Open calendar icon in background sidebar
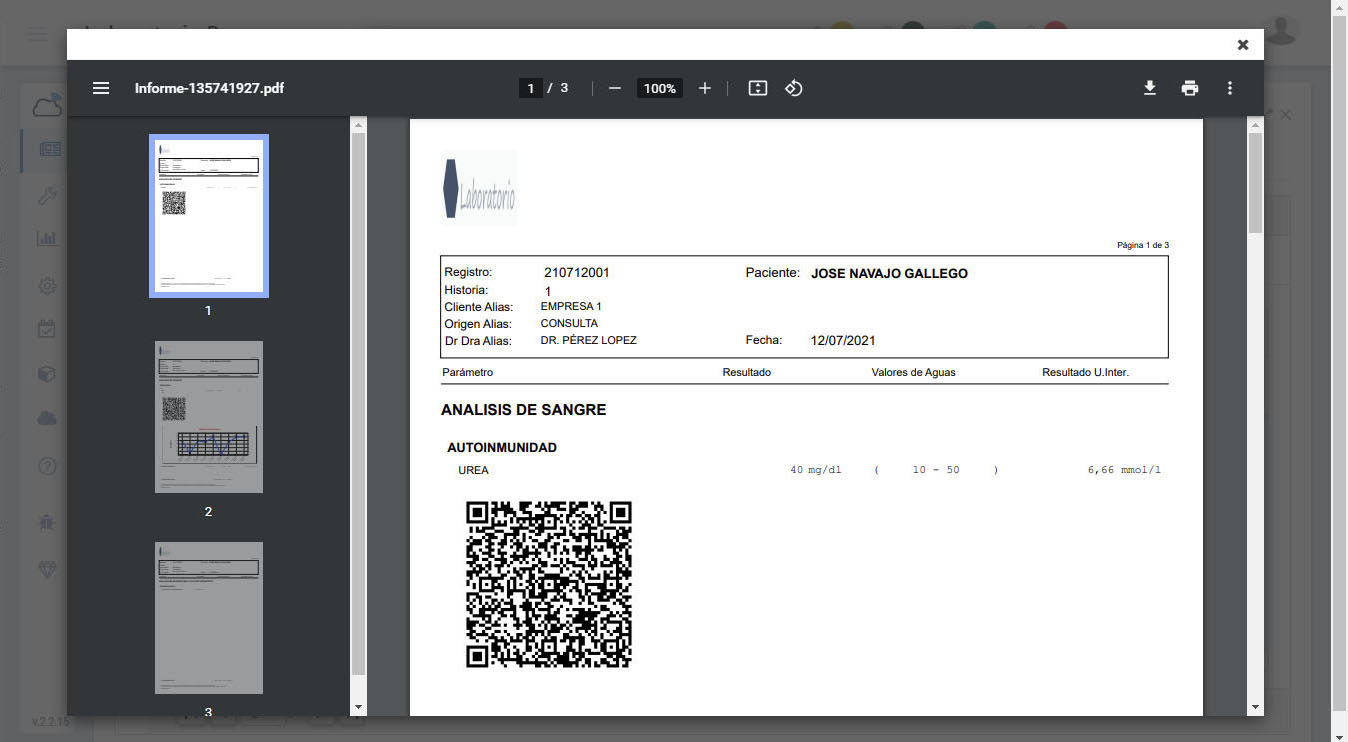Image resolution: width=1348 pixels, height=742 pixels. pyautogui.click(x=47, y=328)
